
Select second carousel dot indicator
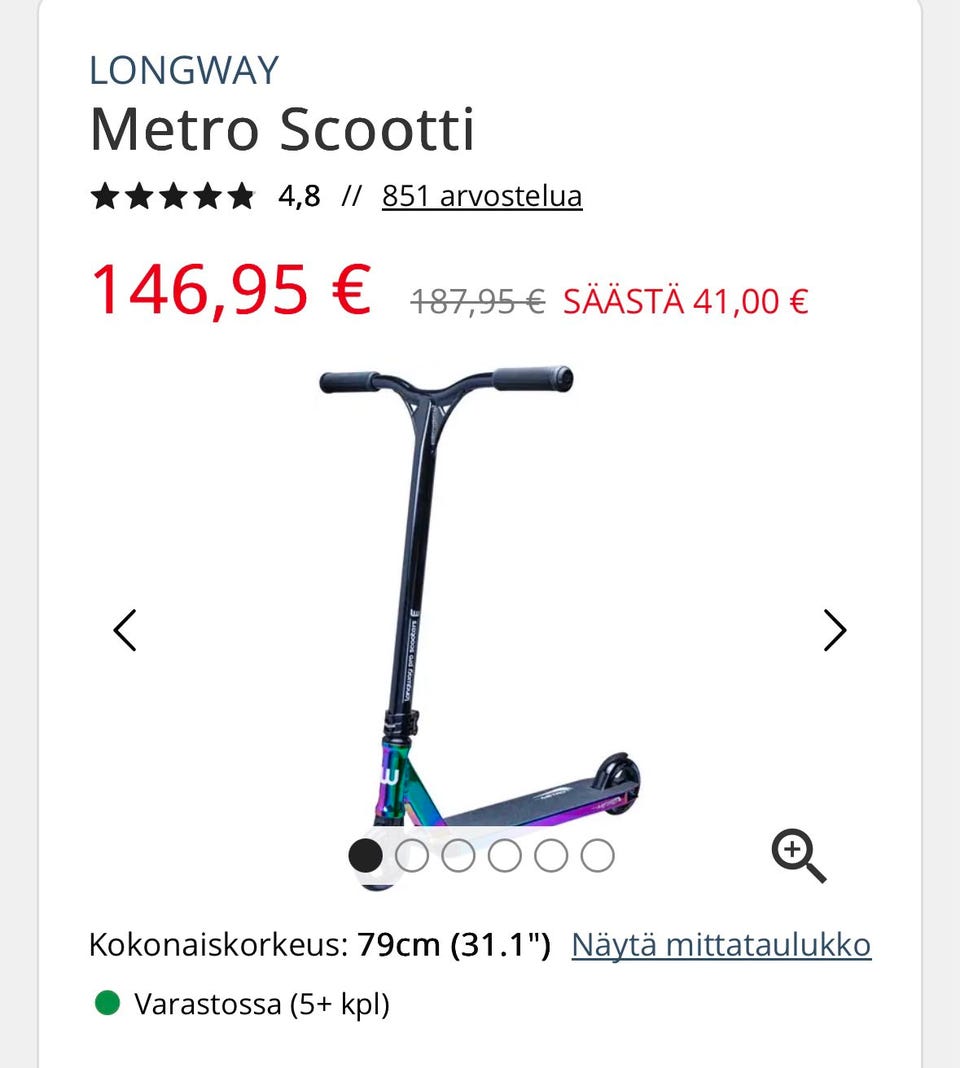412,855
